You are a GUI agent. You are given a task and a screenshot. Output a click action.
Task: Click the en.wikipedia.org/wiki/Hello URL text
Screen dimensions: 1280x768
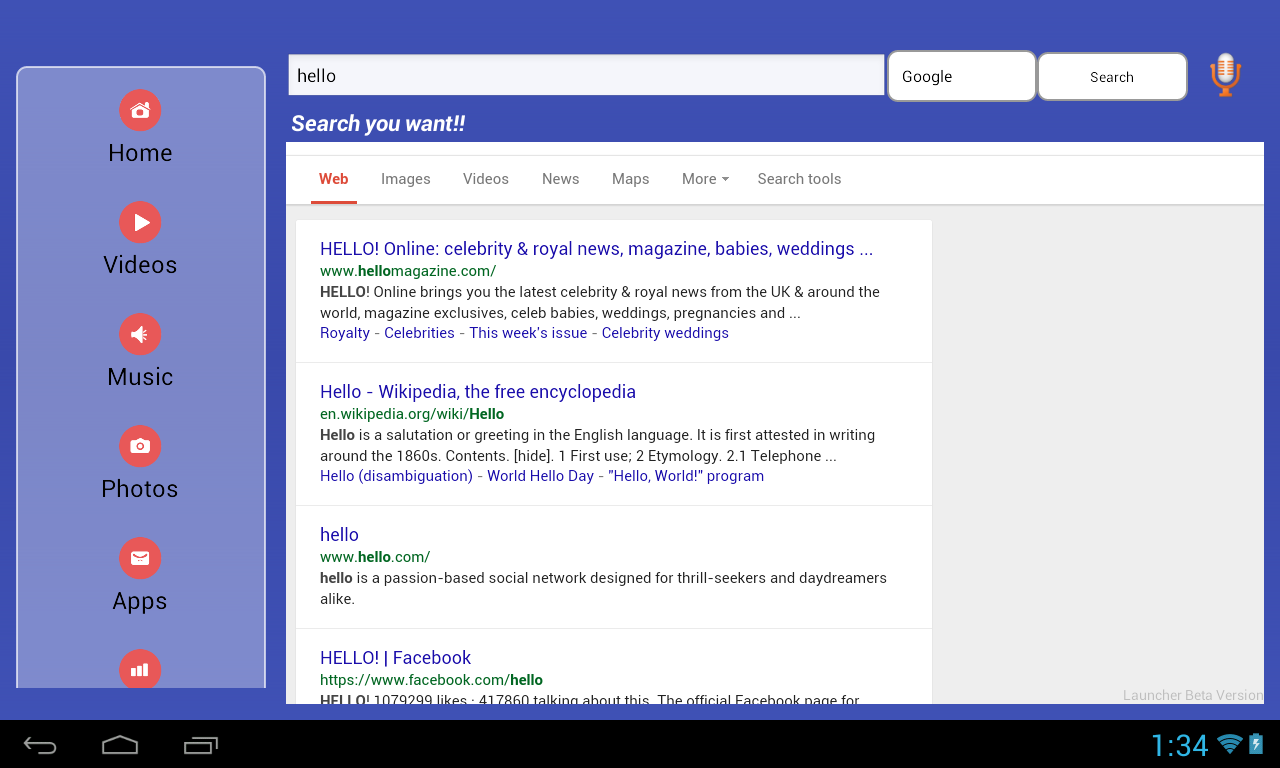click(x=412, y=414)
